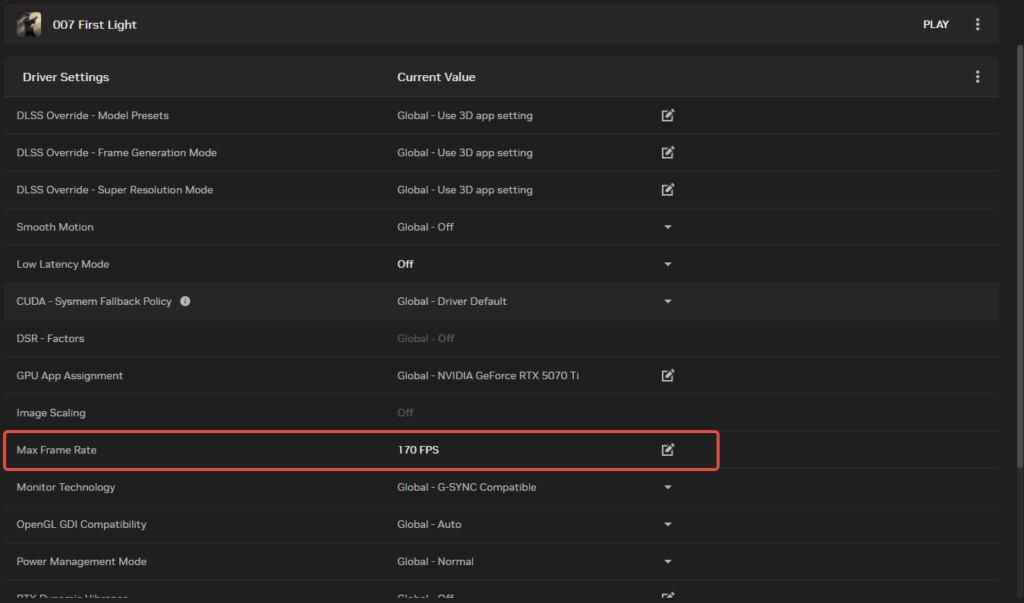Show info for CUDA Sysmem Fallback Policy
1024x603 pixels.
point(185,301)
